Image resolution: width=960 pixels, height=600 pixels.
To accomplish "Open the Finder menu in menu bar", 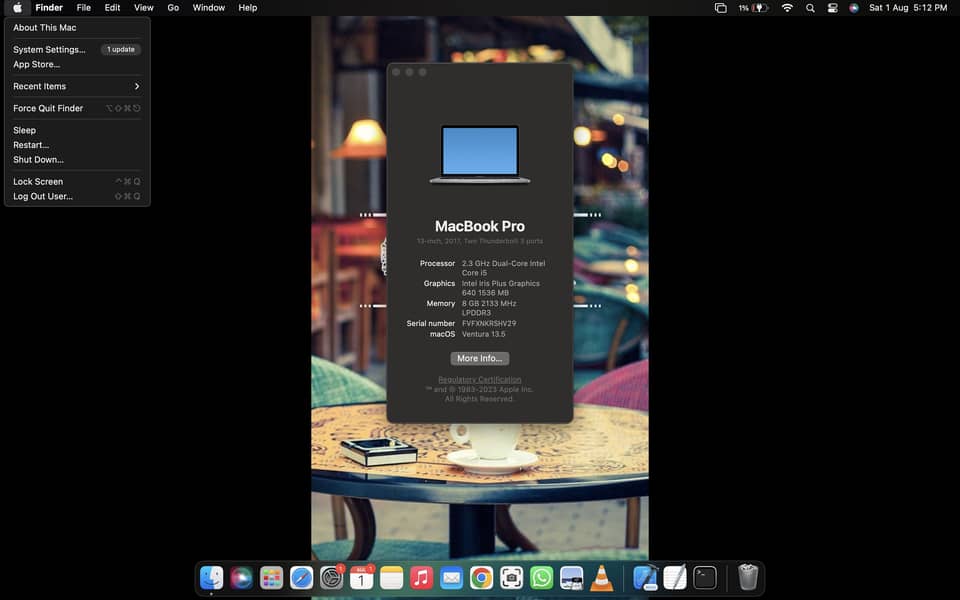I will tap(49, 8).
